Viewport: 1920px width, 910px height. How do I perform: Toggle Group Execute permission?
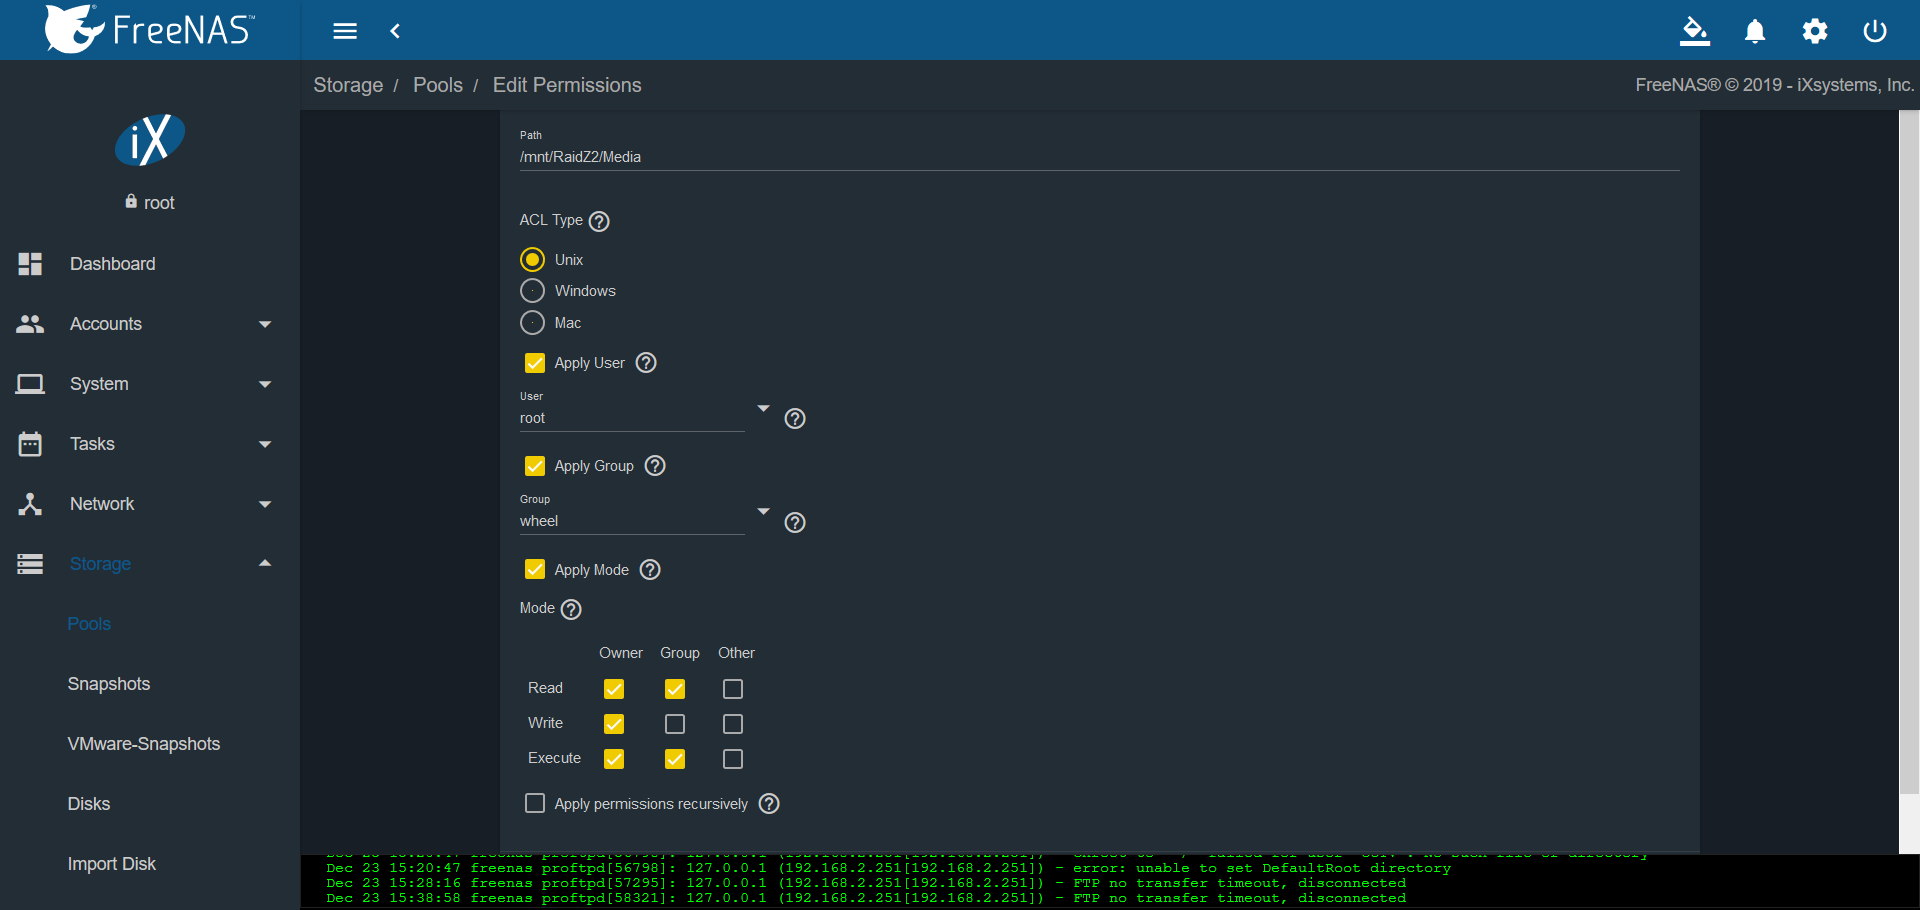click(x=675, y=759)
